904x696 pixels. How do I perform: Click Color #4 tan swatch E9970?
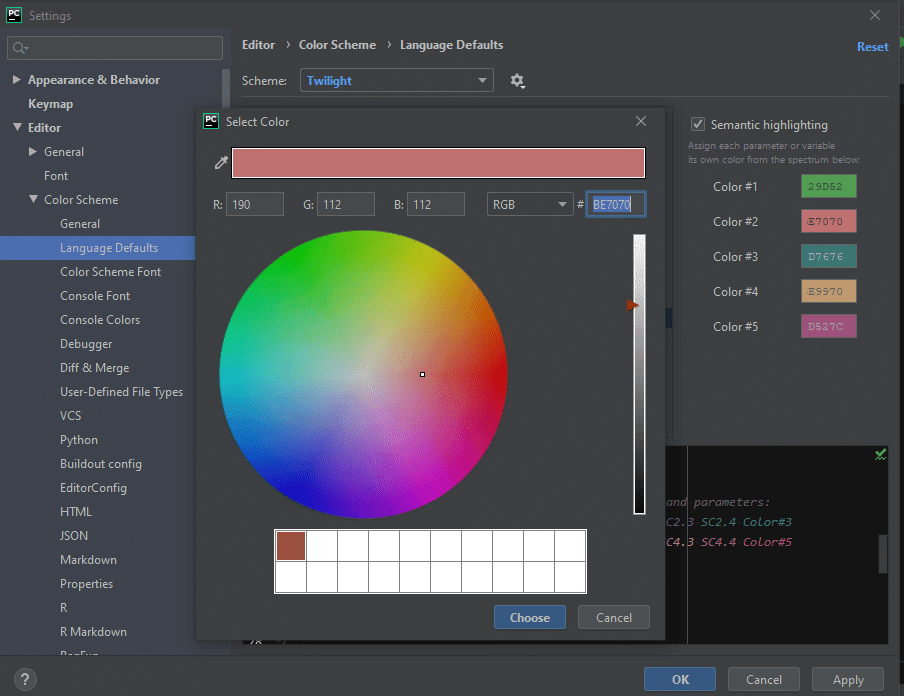(x=828, y=291)
